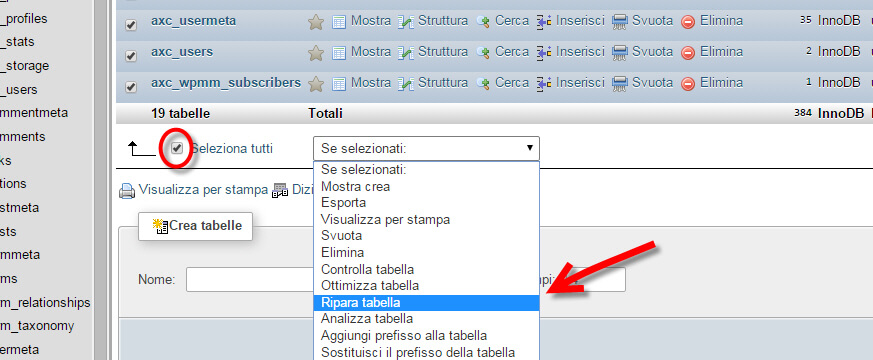Choose Sostituisci il prefisso della tabella

426,352
